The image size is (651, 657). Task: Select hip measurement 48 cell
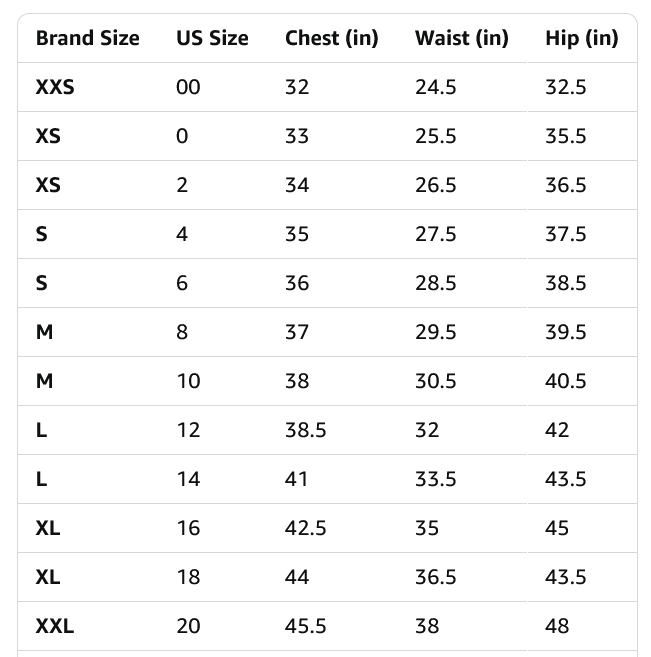click(x=557, y=627)
